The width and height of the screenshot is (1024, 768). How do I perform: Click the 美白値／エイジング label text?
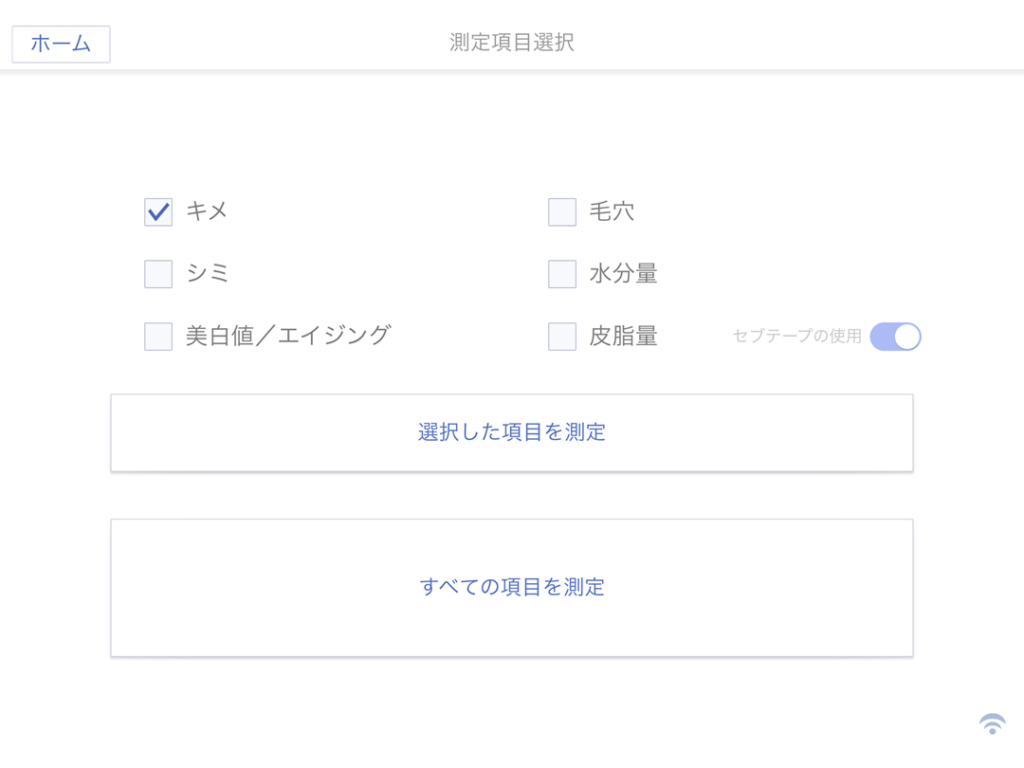288,336
